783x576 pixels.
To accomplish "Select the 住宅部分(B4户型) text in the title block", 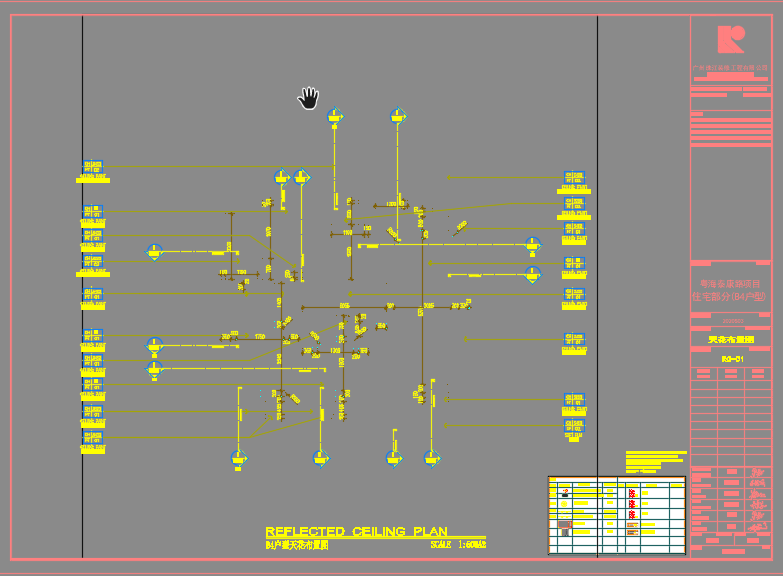I will point(729,296).
